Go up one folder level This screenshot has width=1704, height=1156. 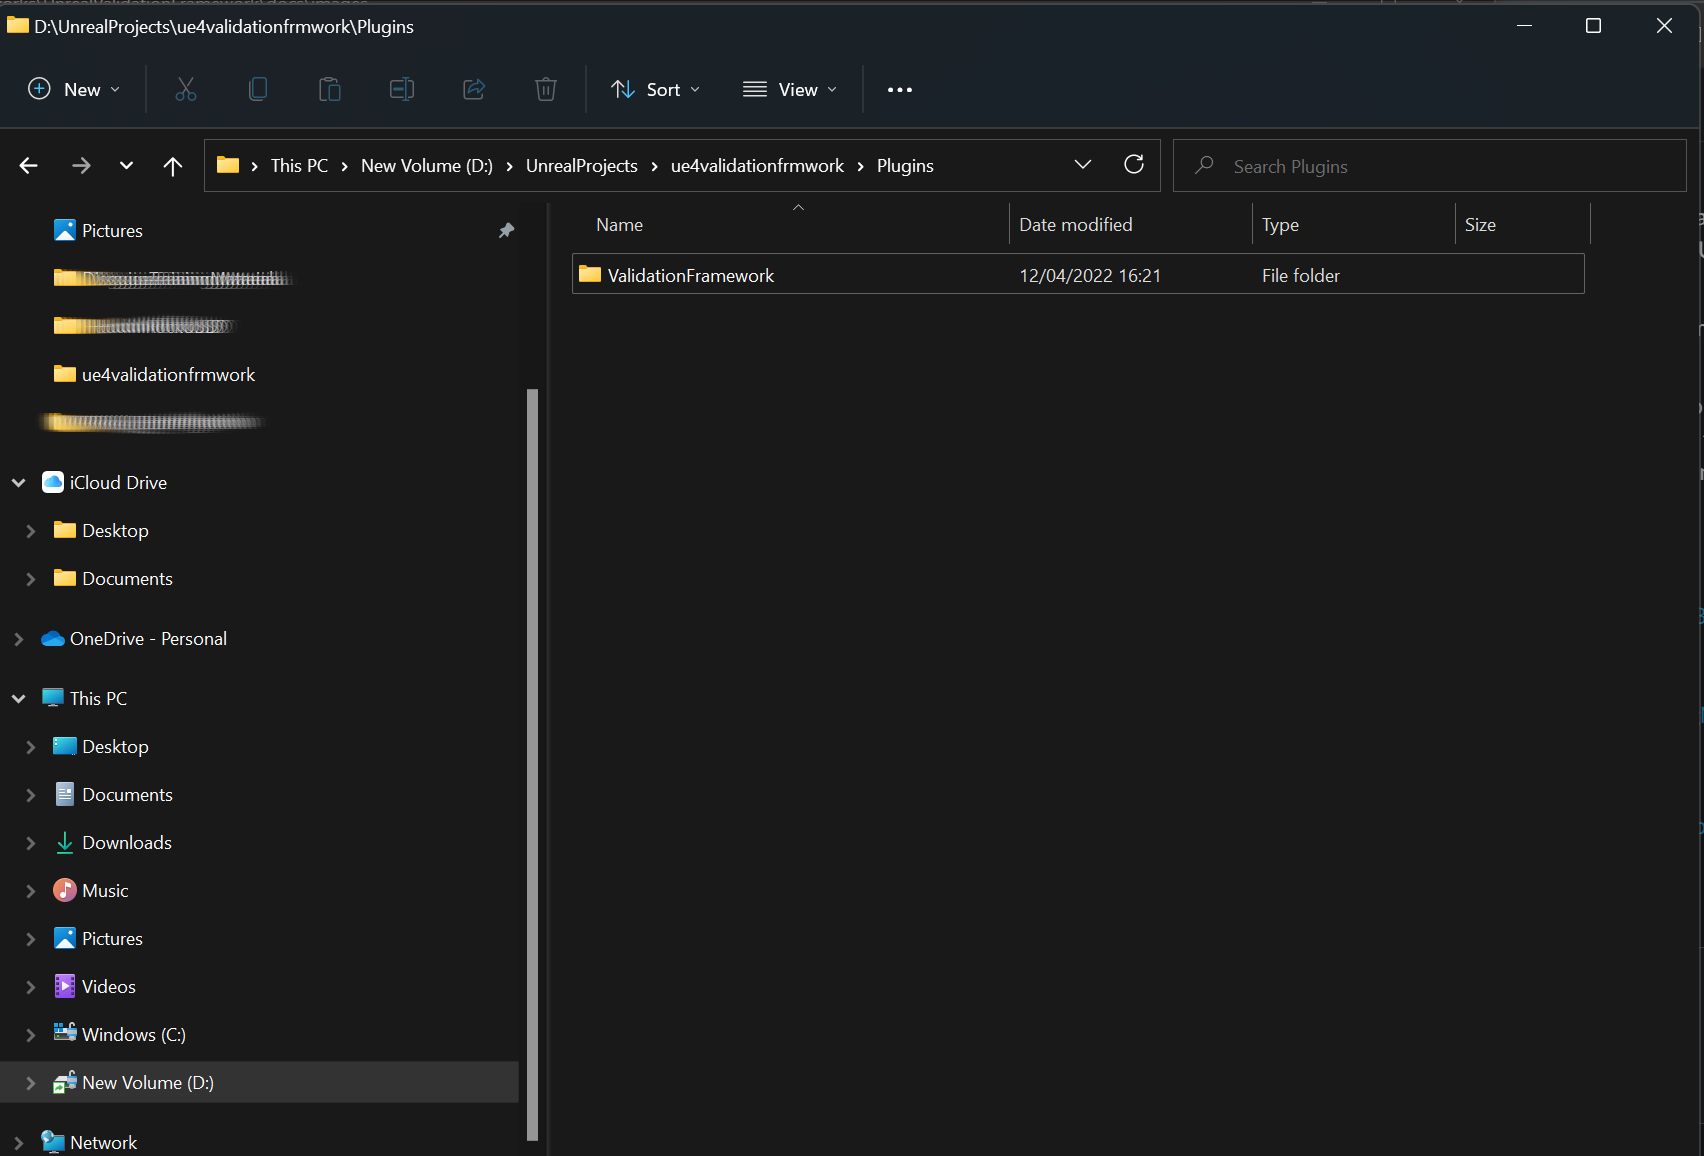tap(173, 166)
